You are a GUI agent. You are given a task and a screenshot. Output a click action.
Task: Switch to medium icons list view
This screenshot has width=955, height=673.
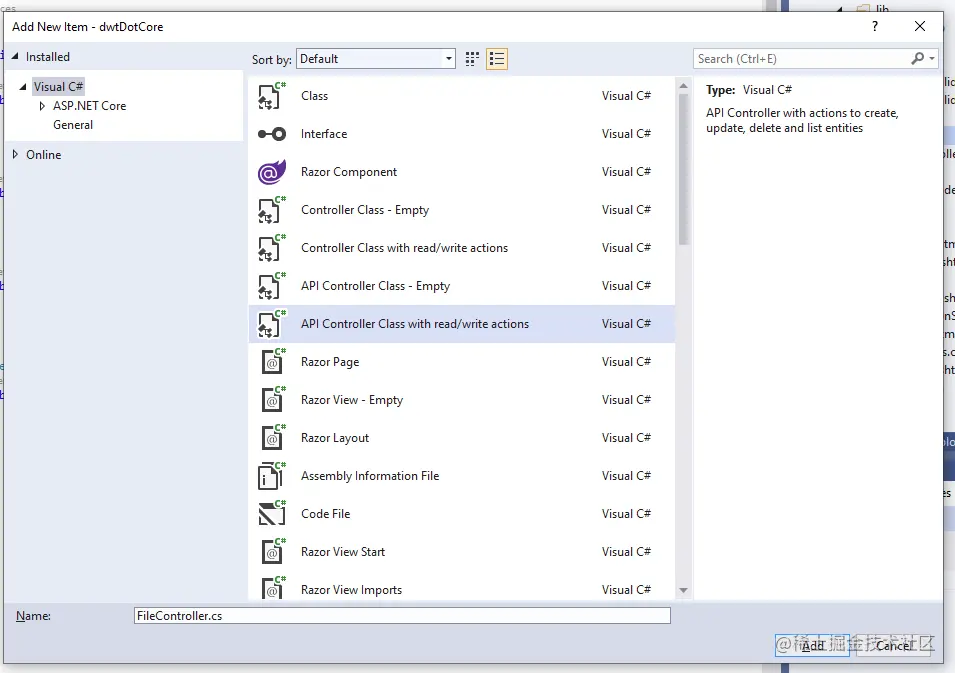click(497, 59)
